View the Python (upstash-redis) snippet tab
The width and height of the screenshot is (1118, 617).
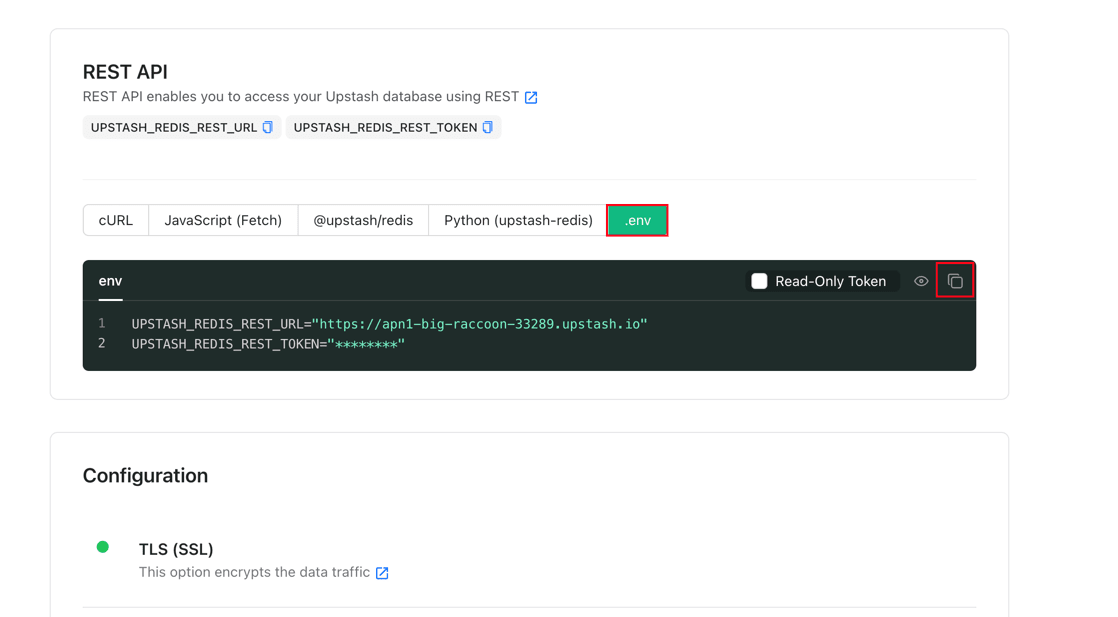(517, 220)
